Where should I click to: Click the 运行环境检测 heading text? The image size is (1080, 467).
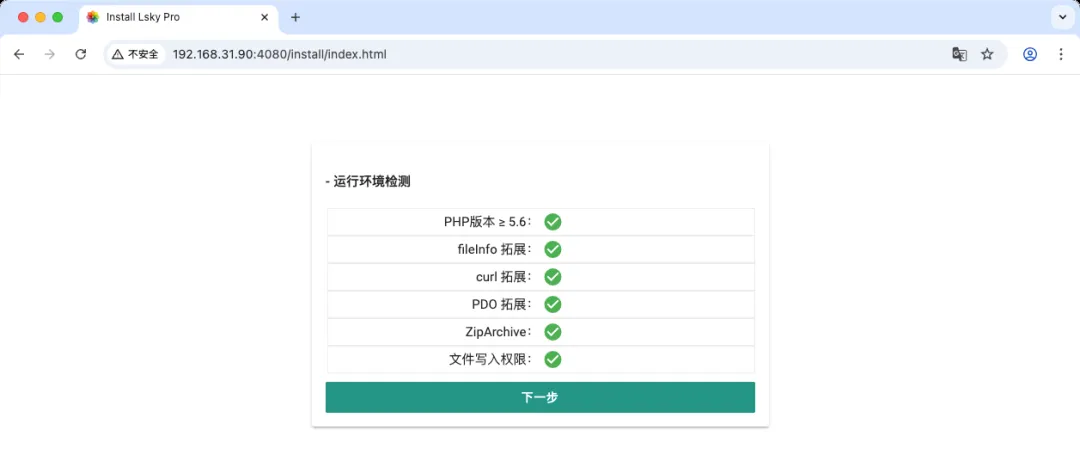tap(372, 183)
